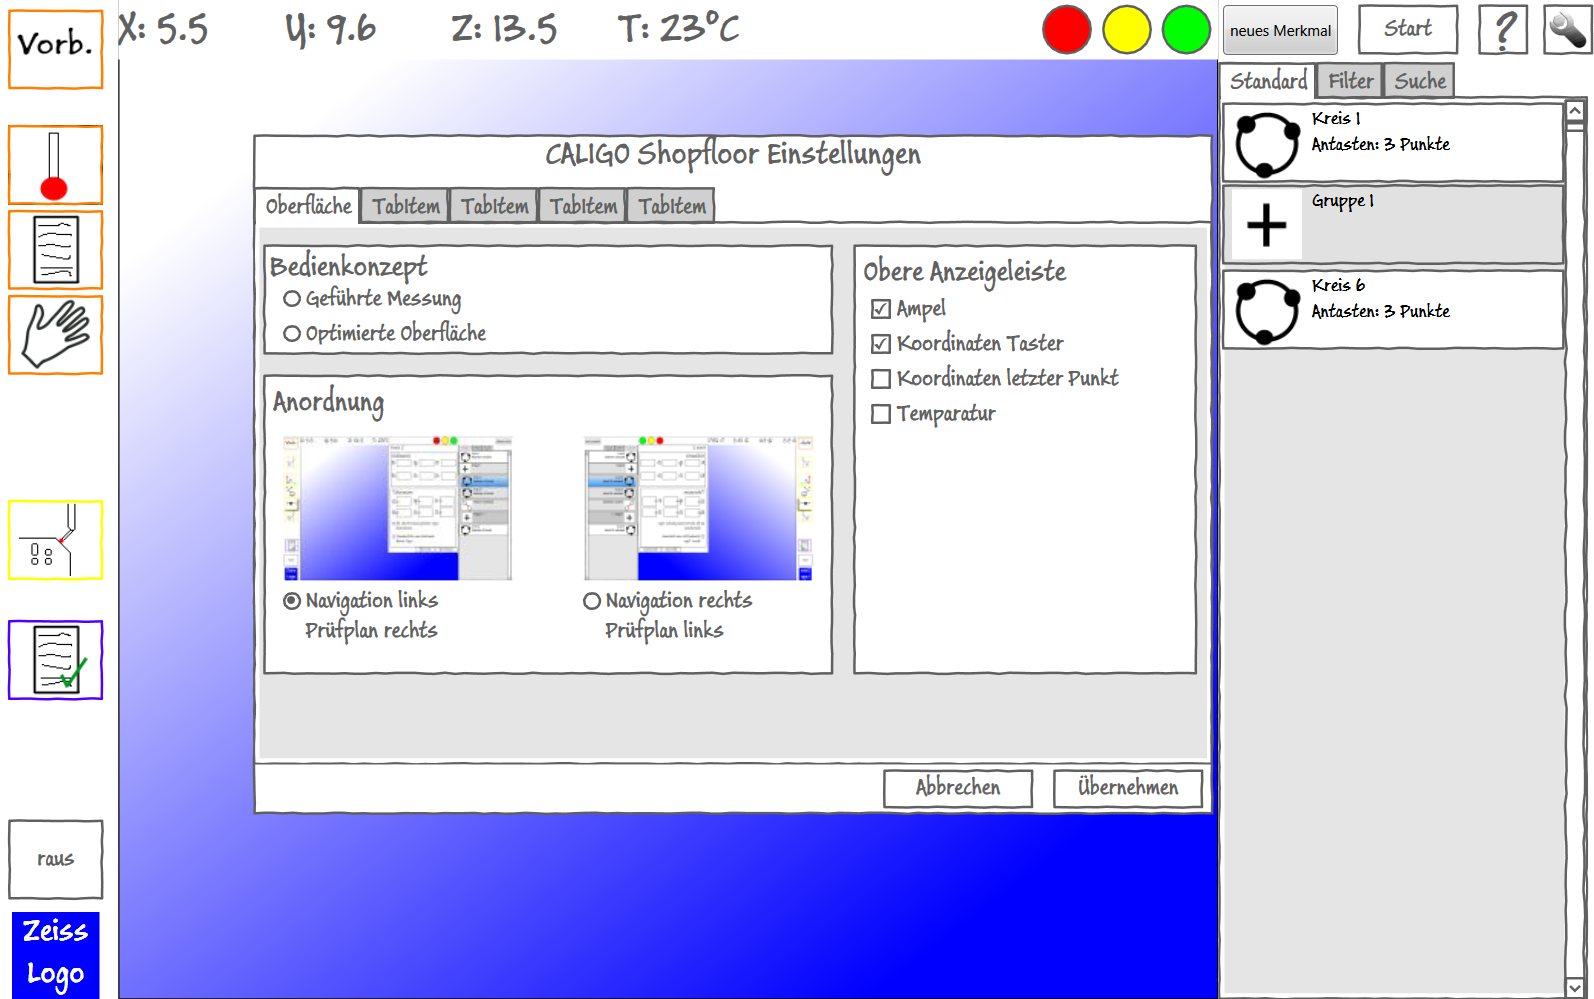Click the red traffic light indicator
Image resolution: width=1594 pixels, height=999 pixels.
pos(1067,30)
